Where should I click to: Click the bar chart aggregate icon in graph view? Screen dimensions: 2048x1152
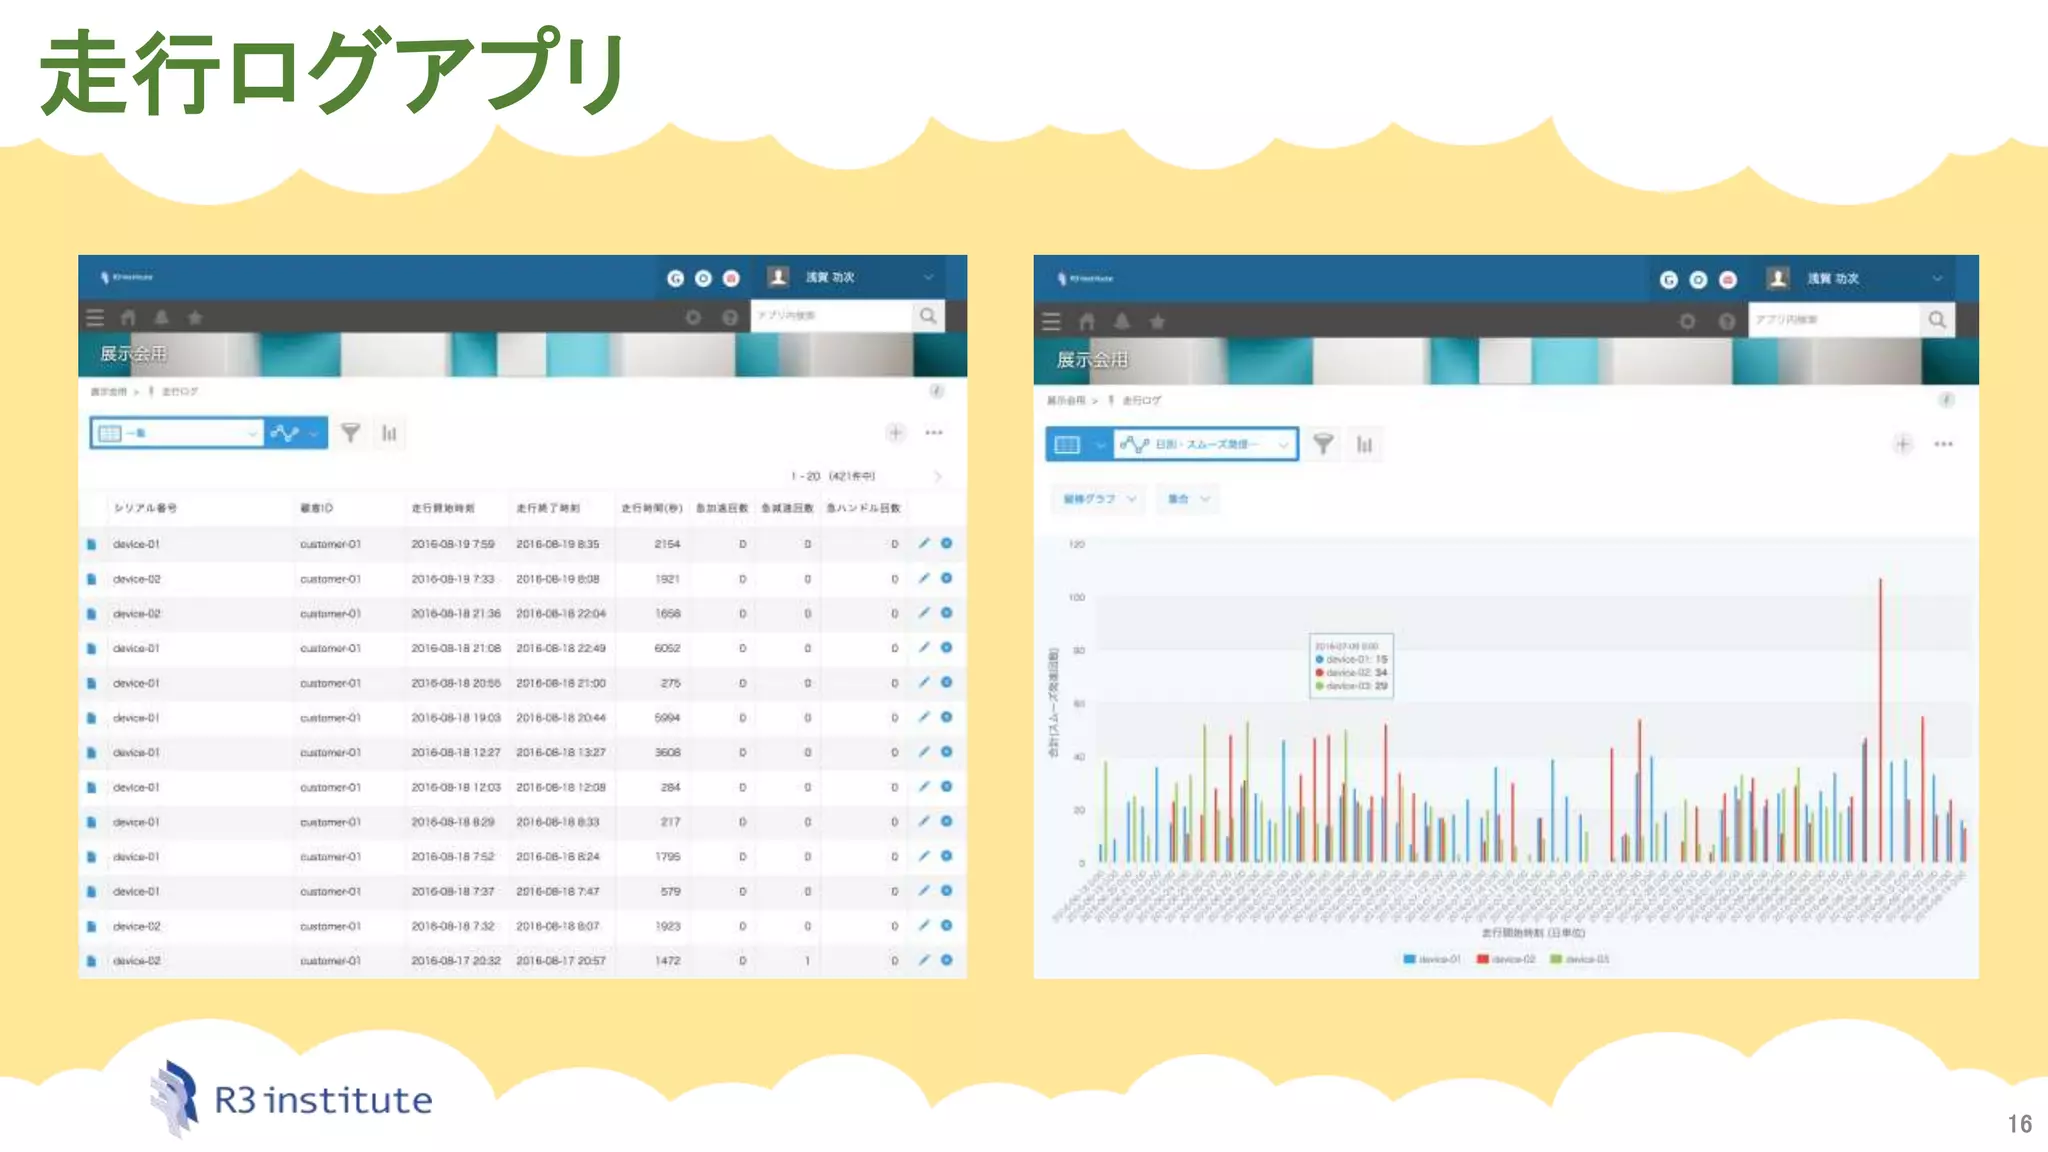(x=1364, y=445)
